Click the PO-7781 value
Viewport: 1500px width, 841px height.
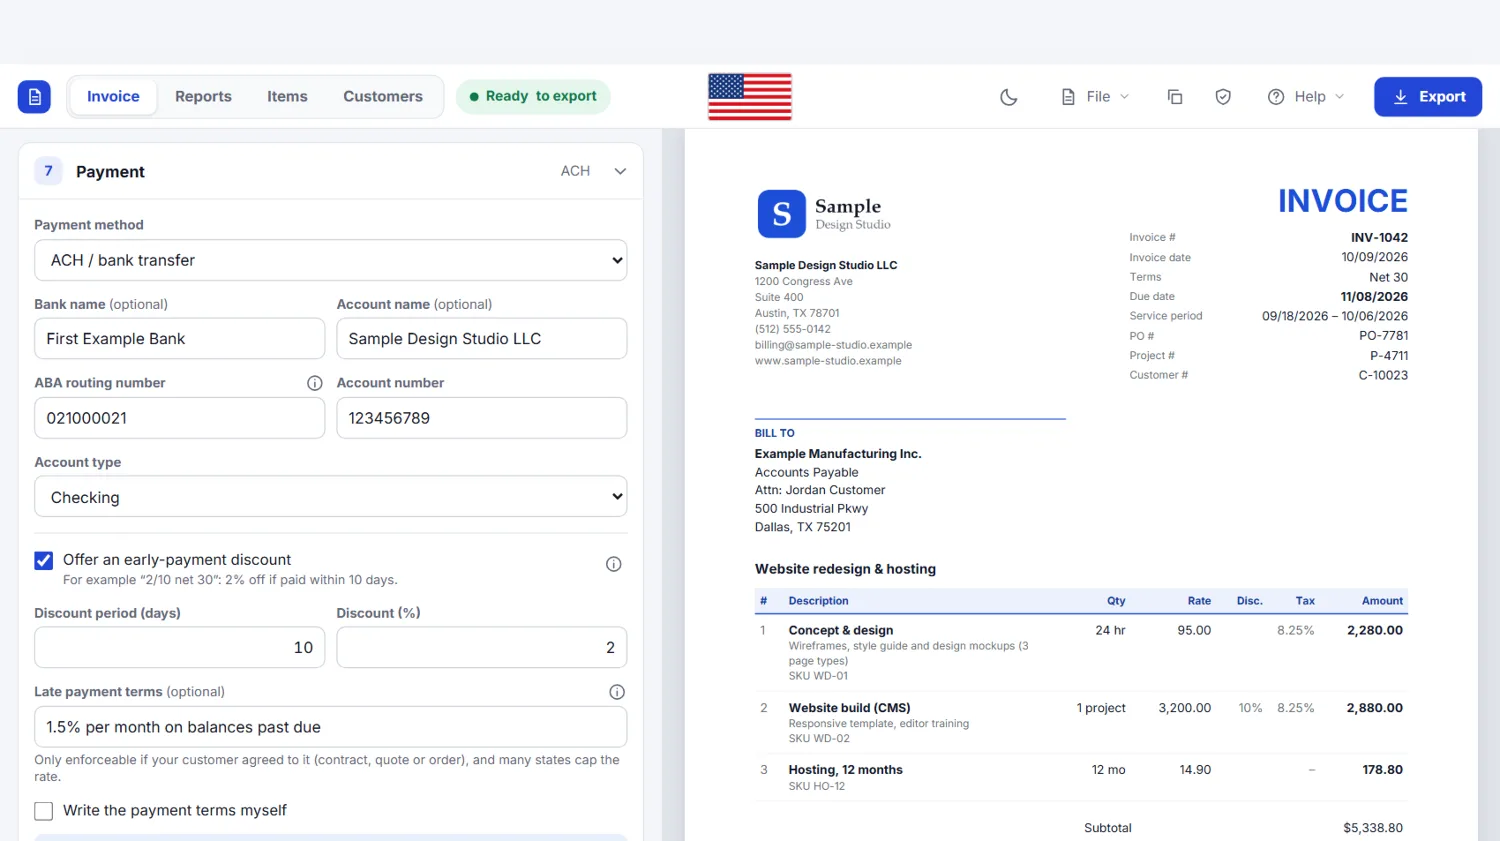1383,336
